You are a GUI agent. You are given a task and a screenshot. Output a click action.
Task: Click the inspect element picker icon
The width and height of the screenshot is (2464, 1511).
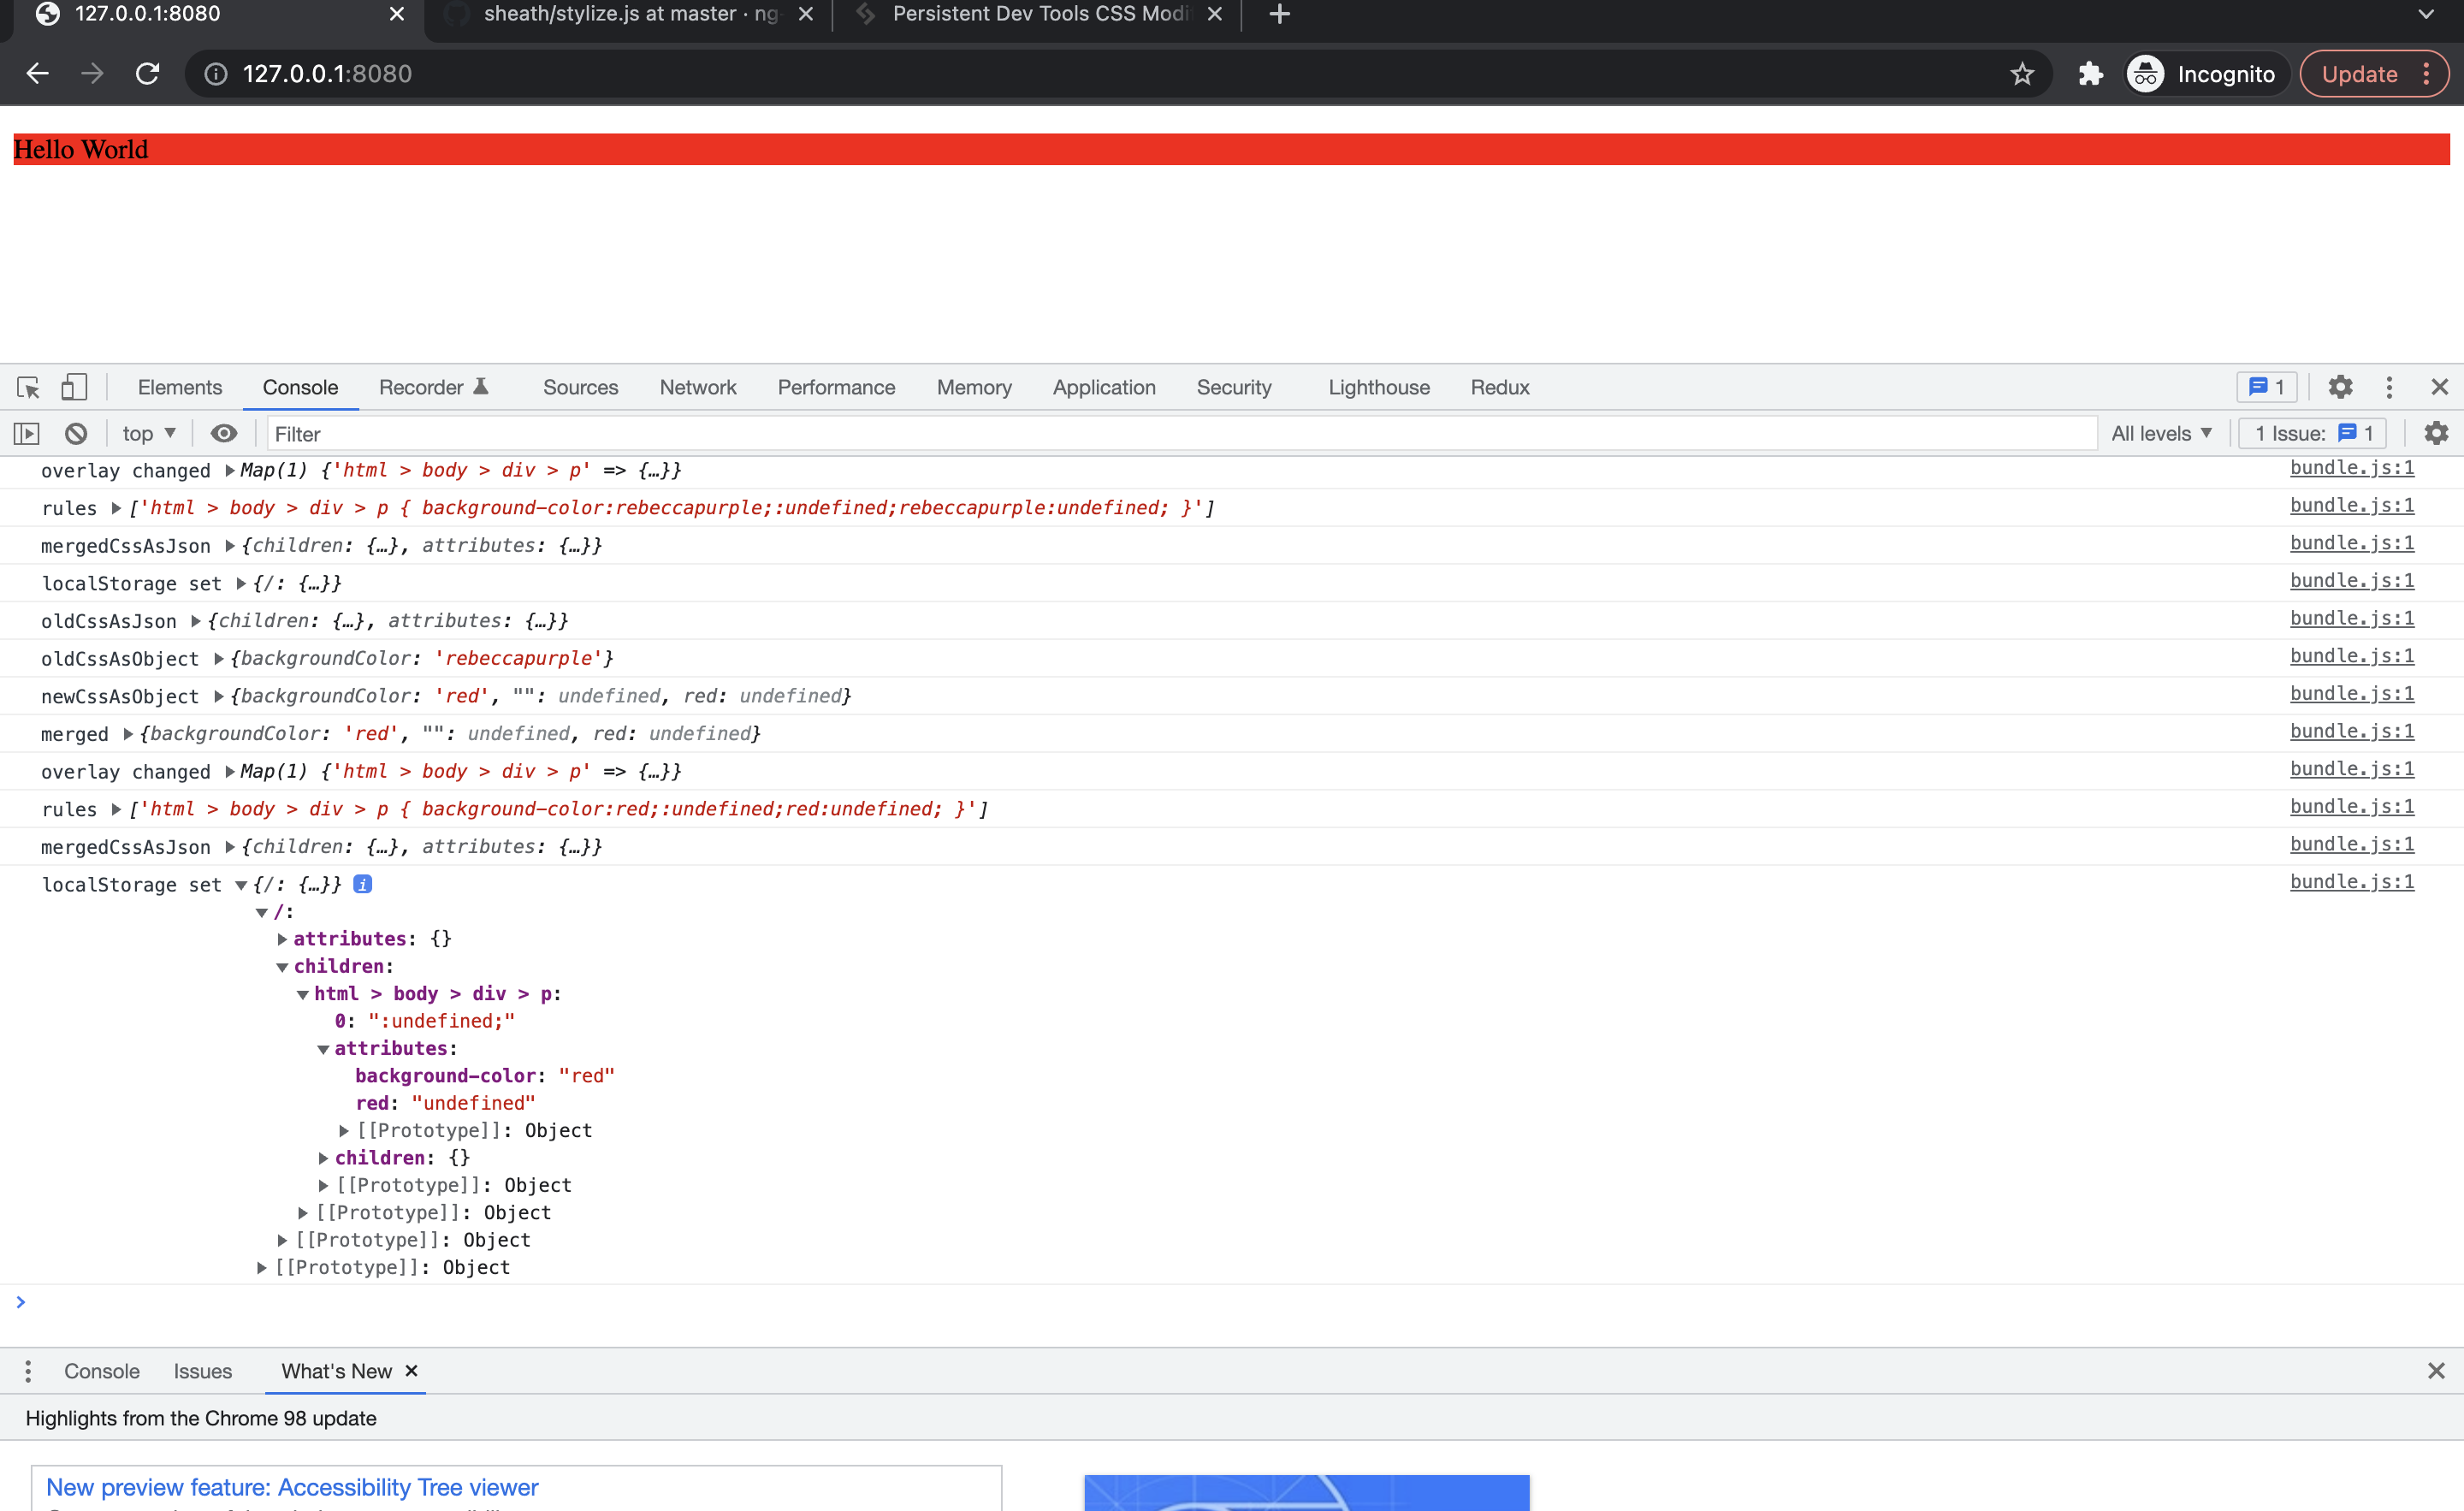click(x=28, y=387)
